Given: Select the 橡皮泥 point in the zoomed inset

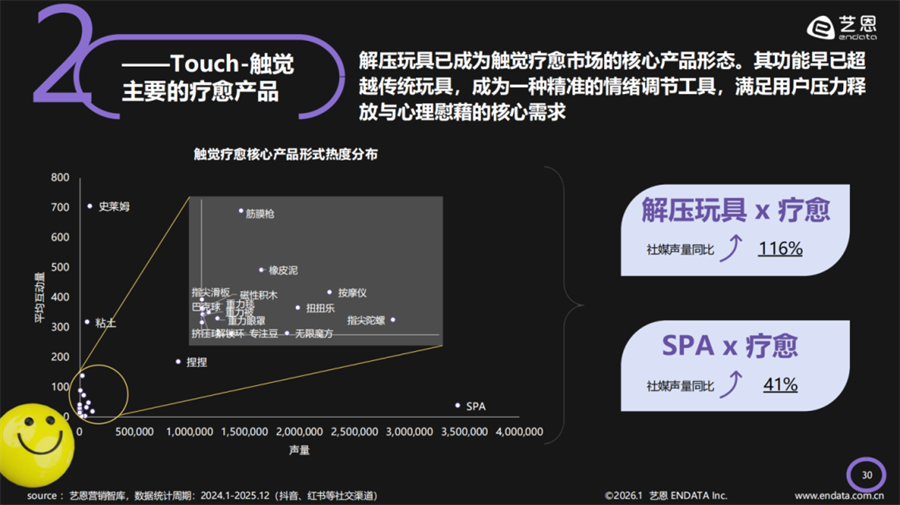Looking at the screenshot, I should point(262,269).
